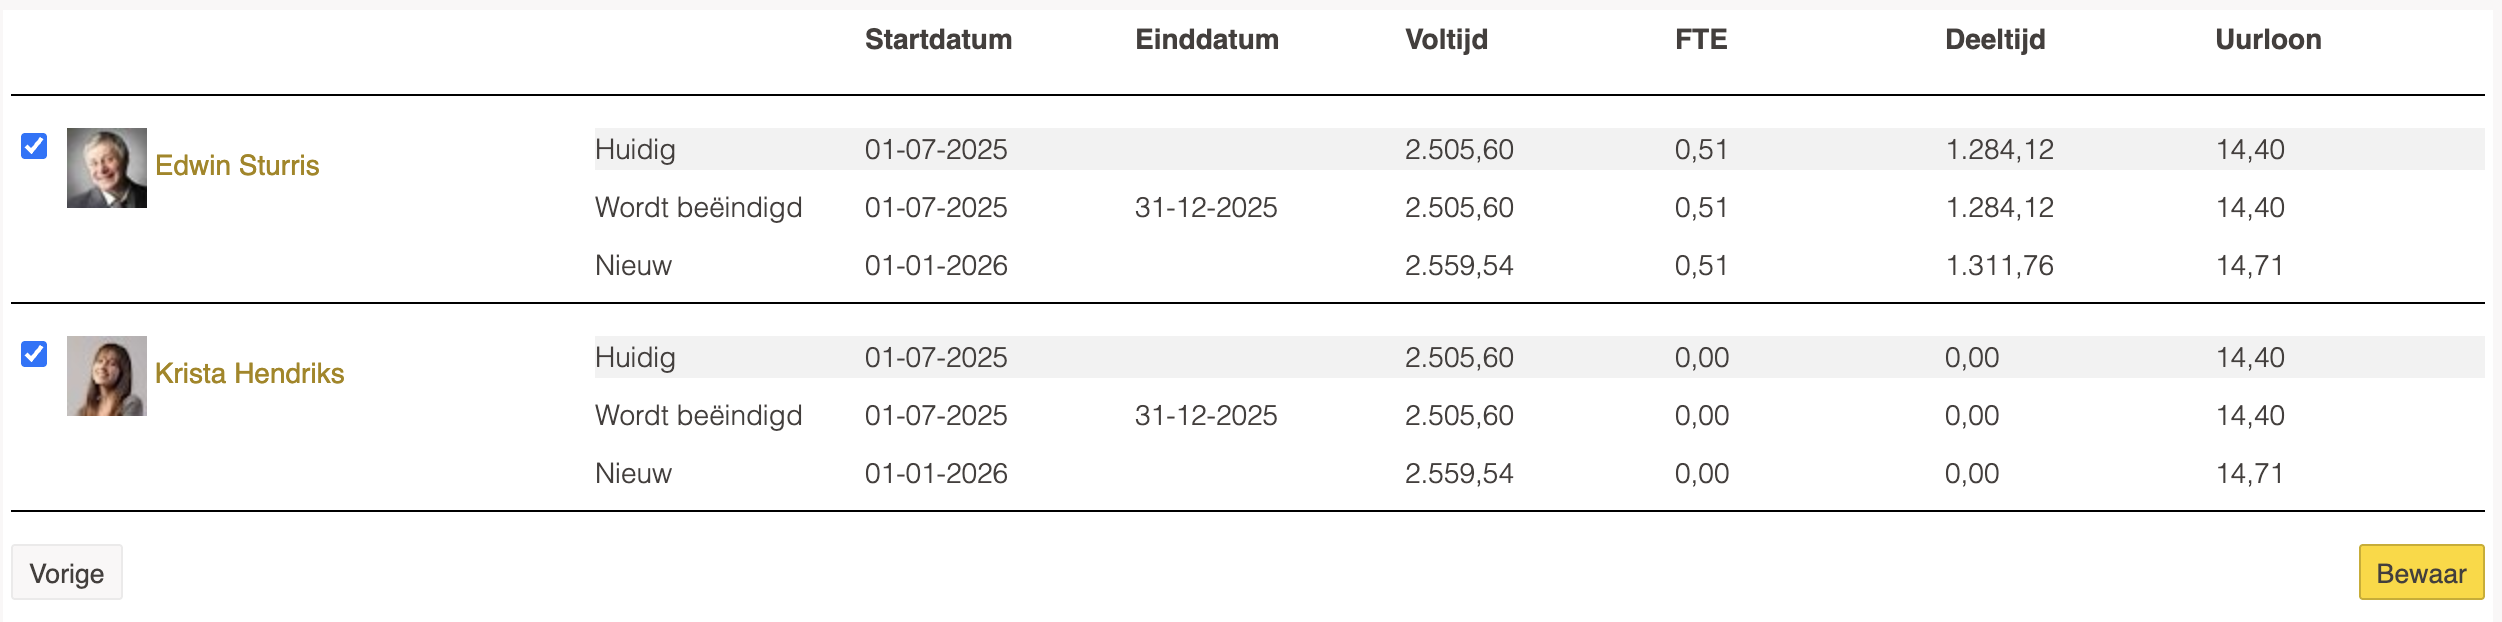Open Krista Hendriks name link

coord(249,373)
